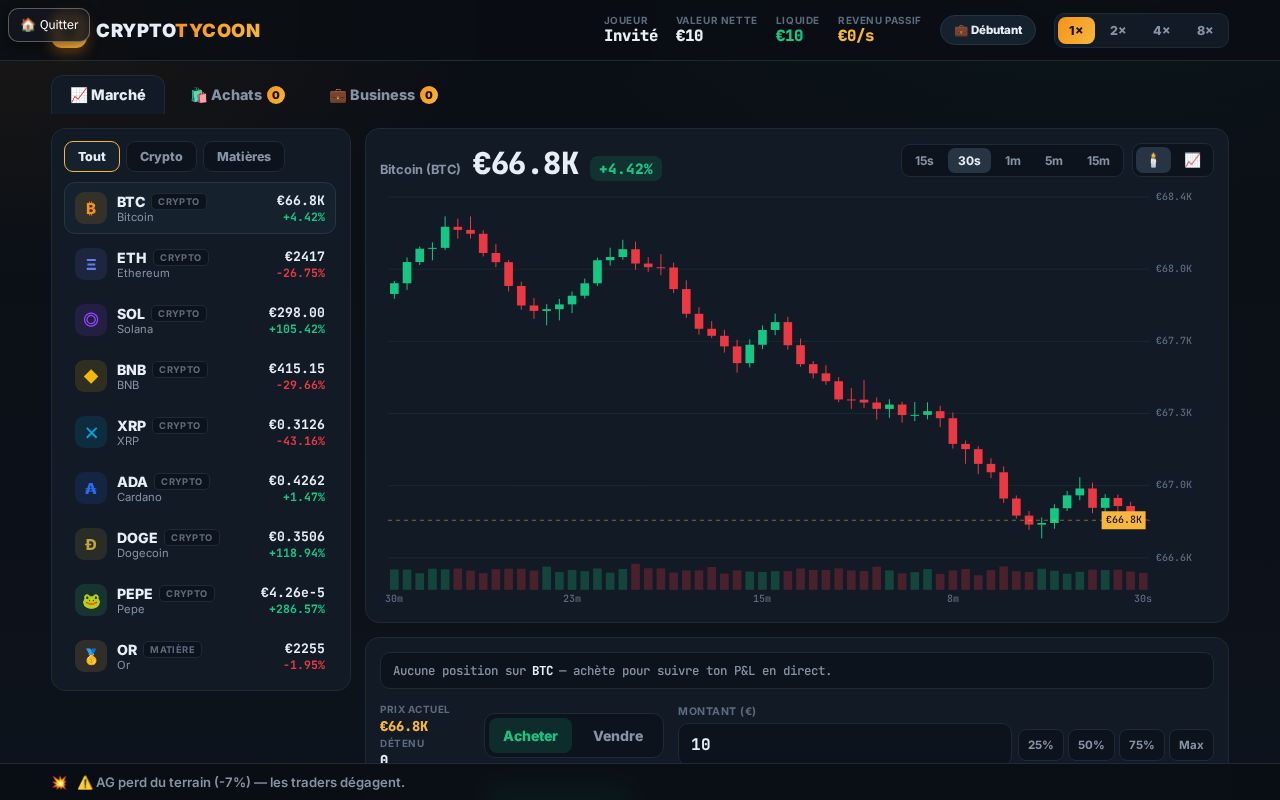The image size is (1280, 800).
Task: Click the €66.8K current price marker on chart
Action: pos(1124,520)
